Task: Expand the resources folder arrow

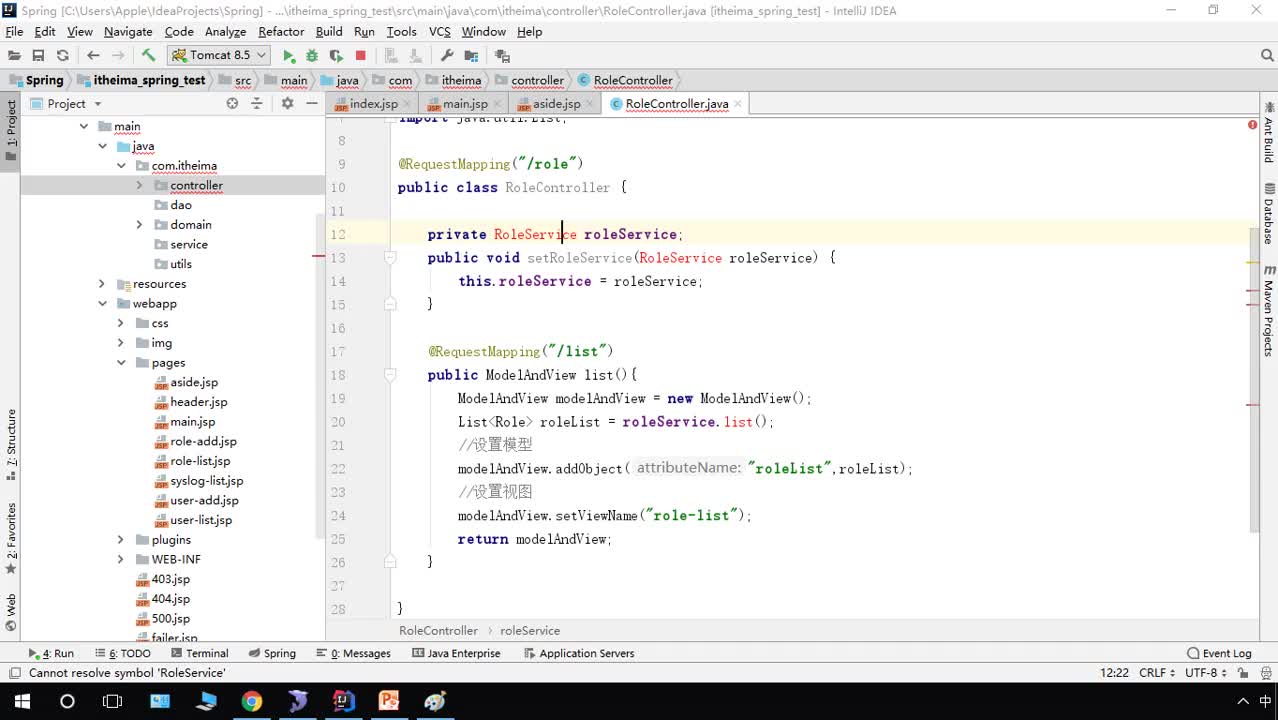Action: (x=102, y=284)
